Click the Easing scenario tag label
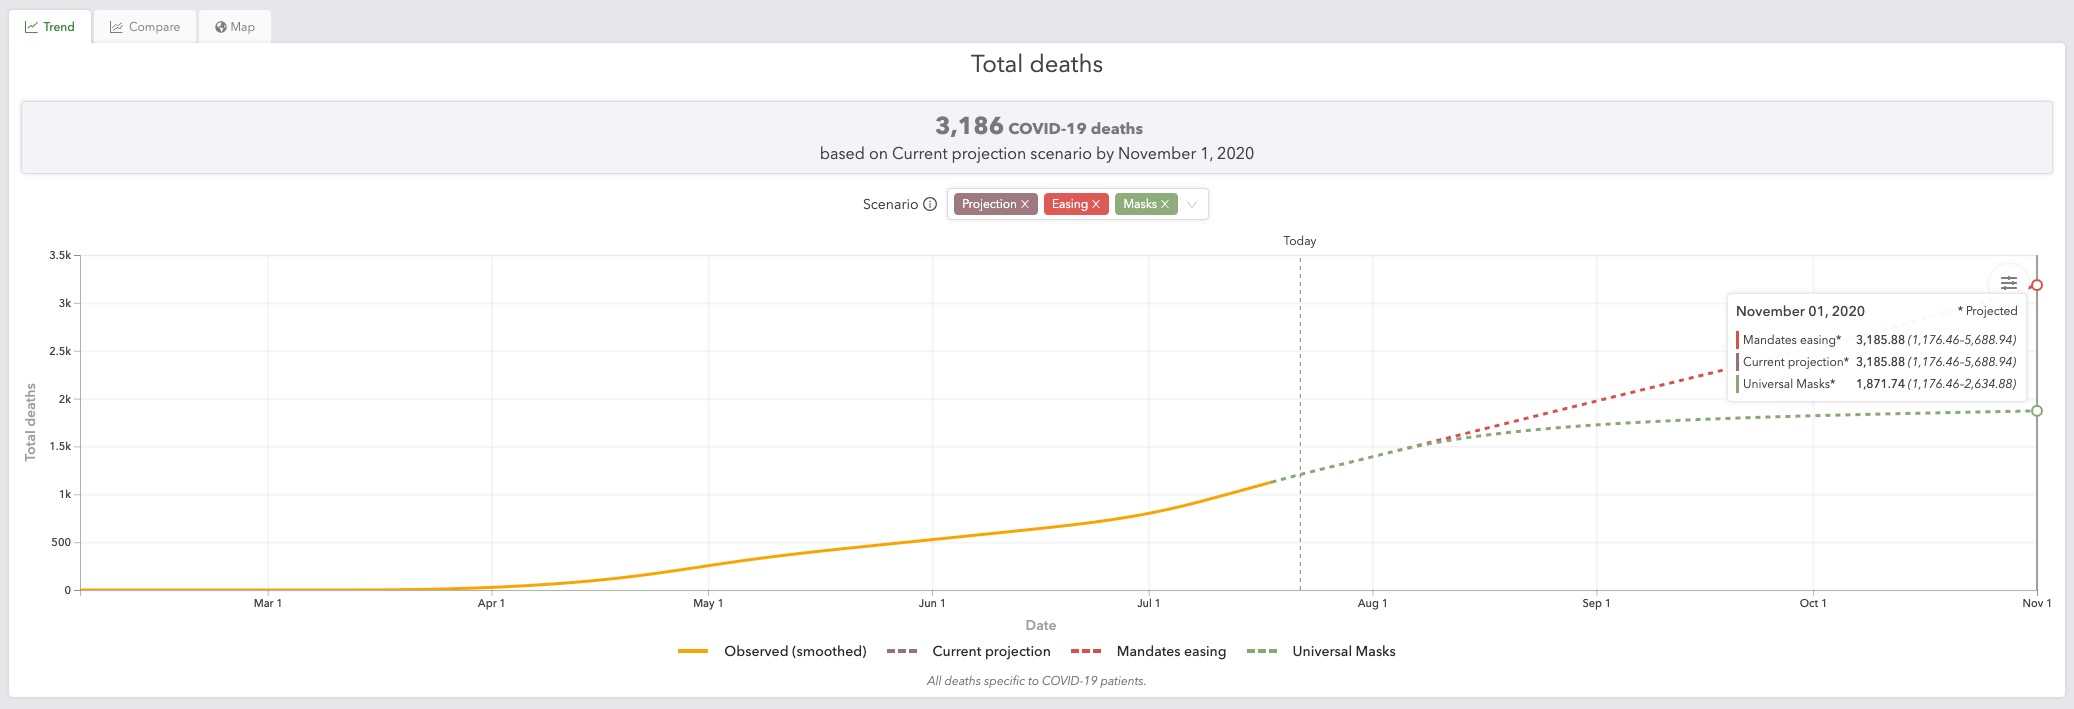This screenshot has height=709, width=2074. (1069, 204)
